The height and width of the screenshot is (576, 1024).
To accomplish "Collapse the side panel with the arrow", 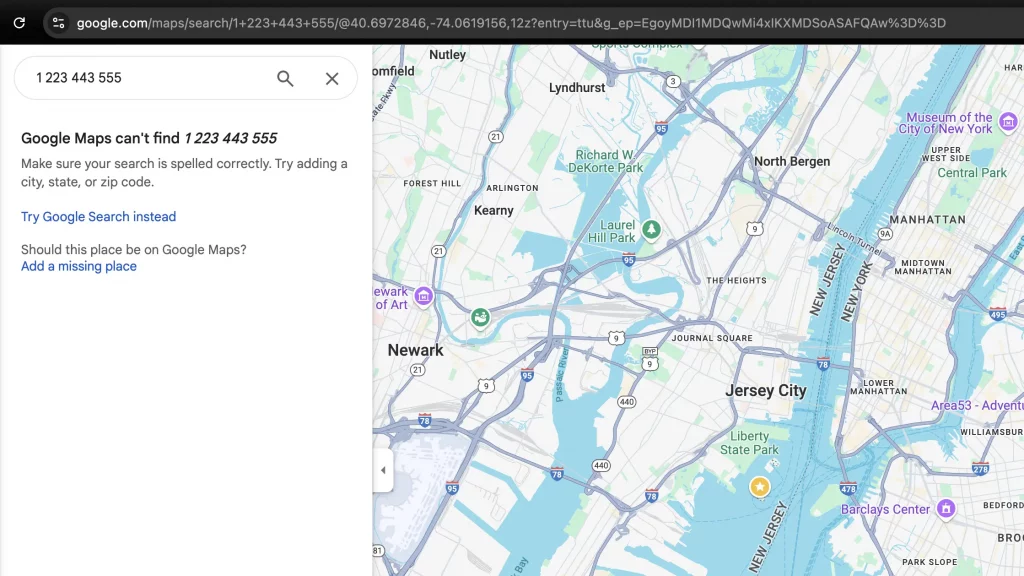I will [383, 469].
